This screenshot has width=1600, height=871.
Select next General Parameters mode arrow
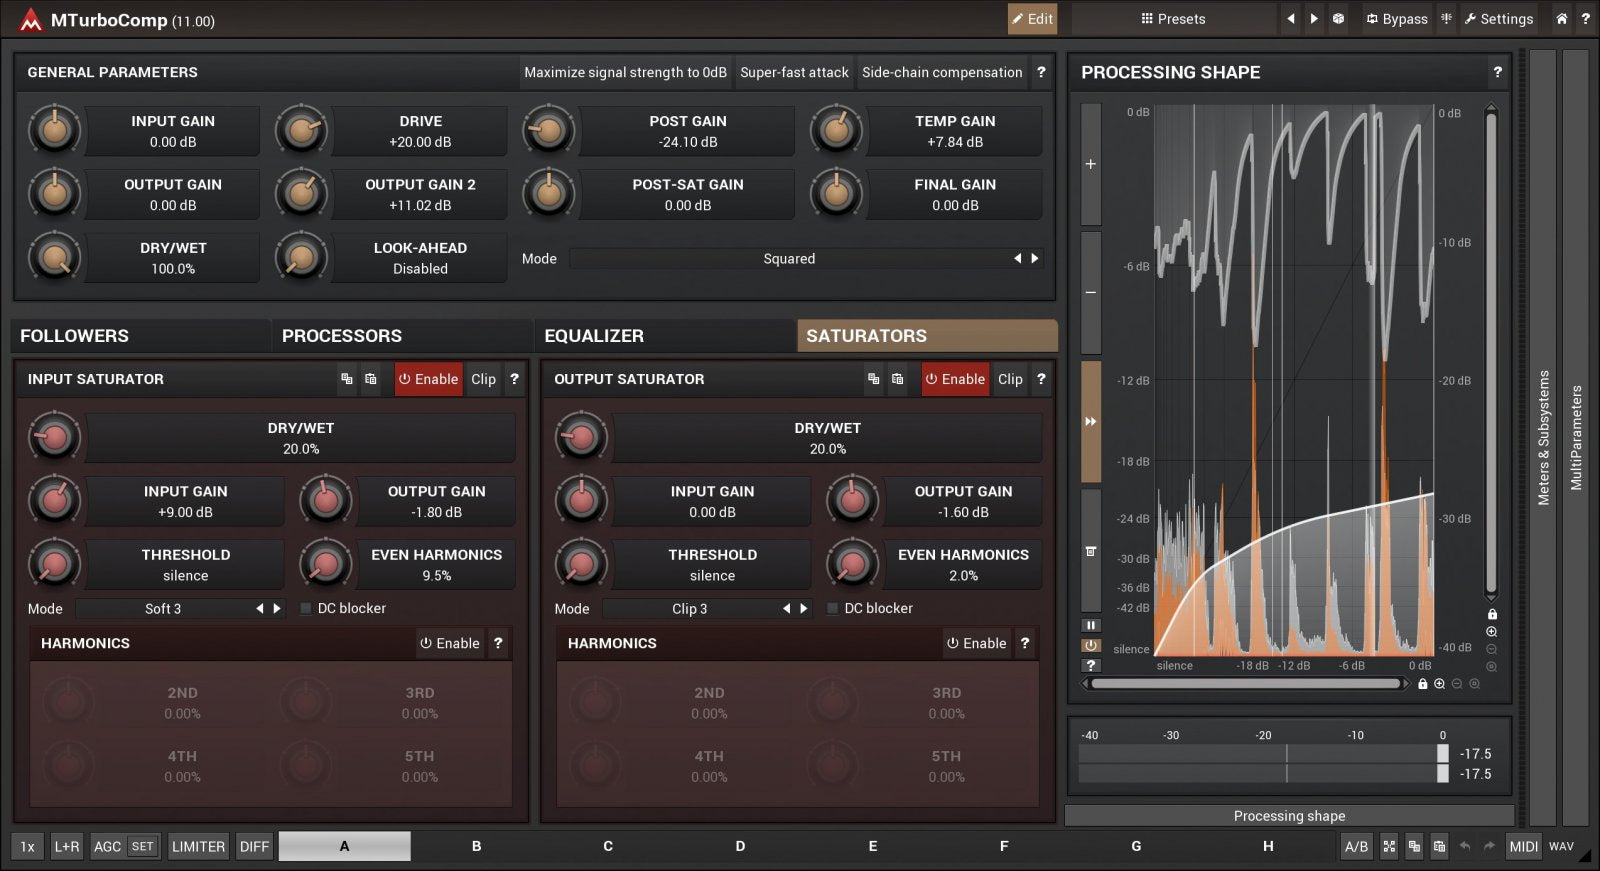click(x=1035, y=258)
